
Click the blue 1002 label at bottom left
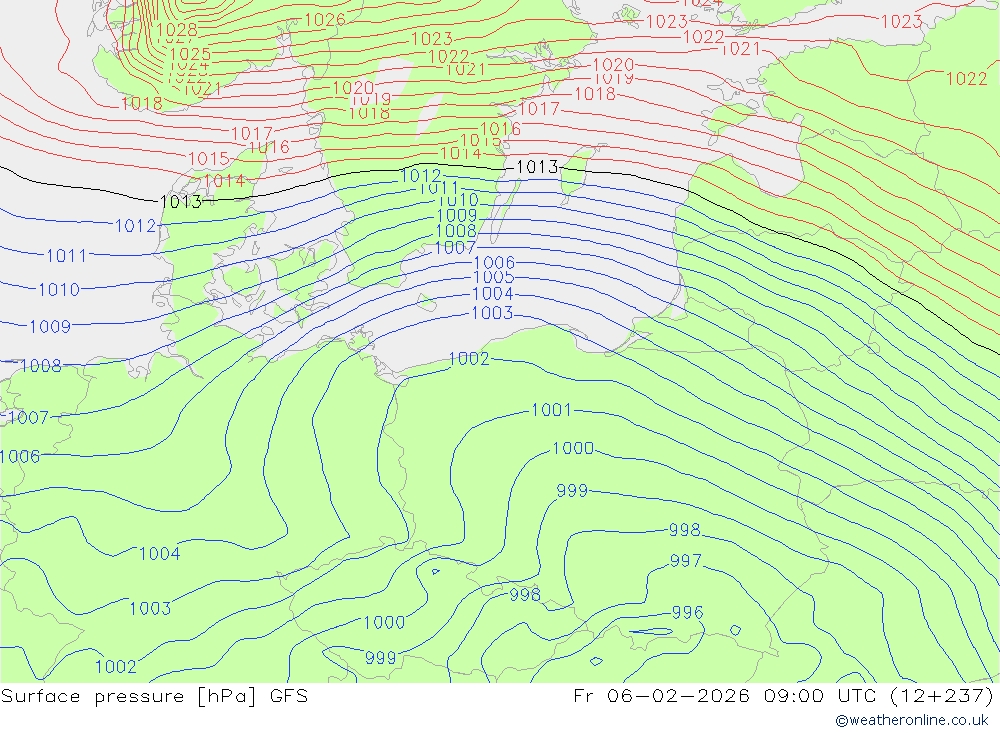(115, 667)
